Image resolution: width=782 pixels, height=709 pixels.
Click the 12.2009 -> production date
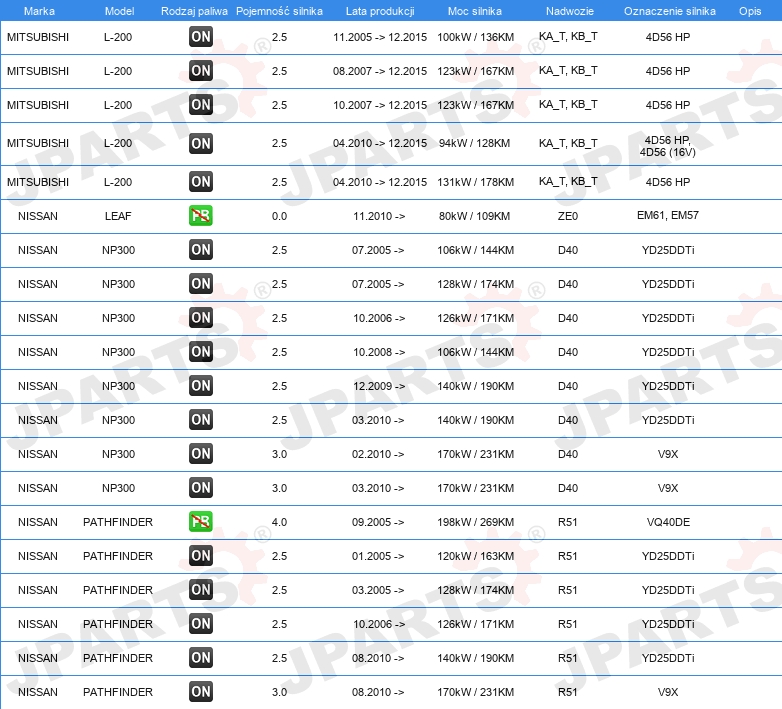379,386
